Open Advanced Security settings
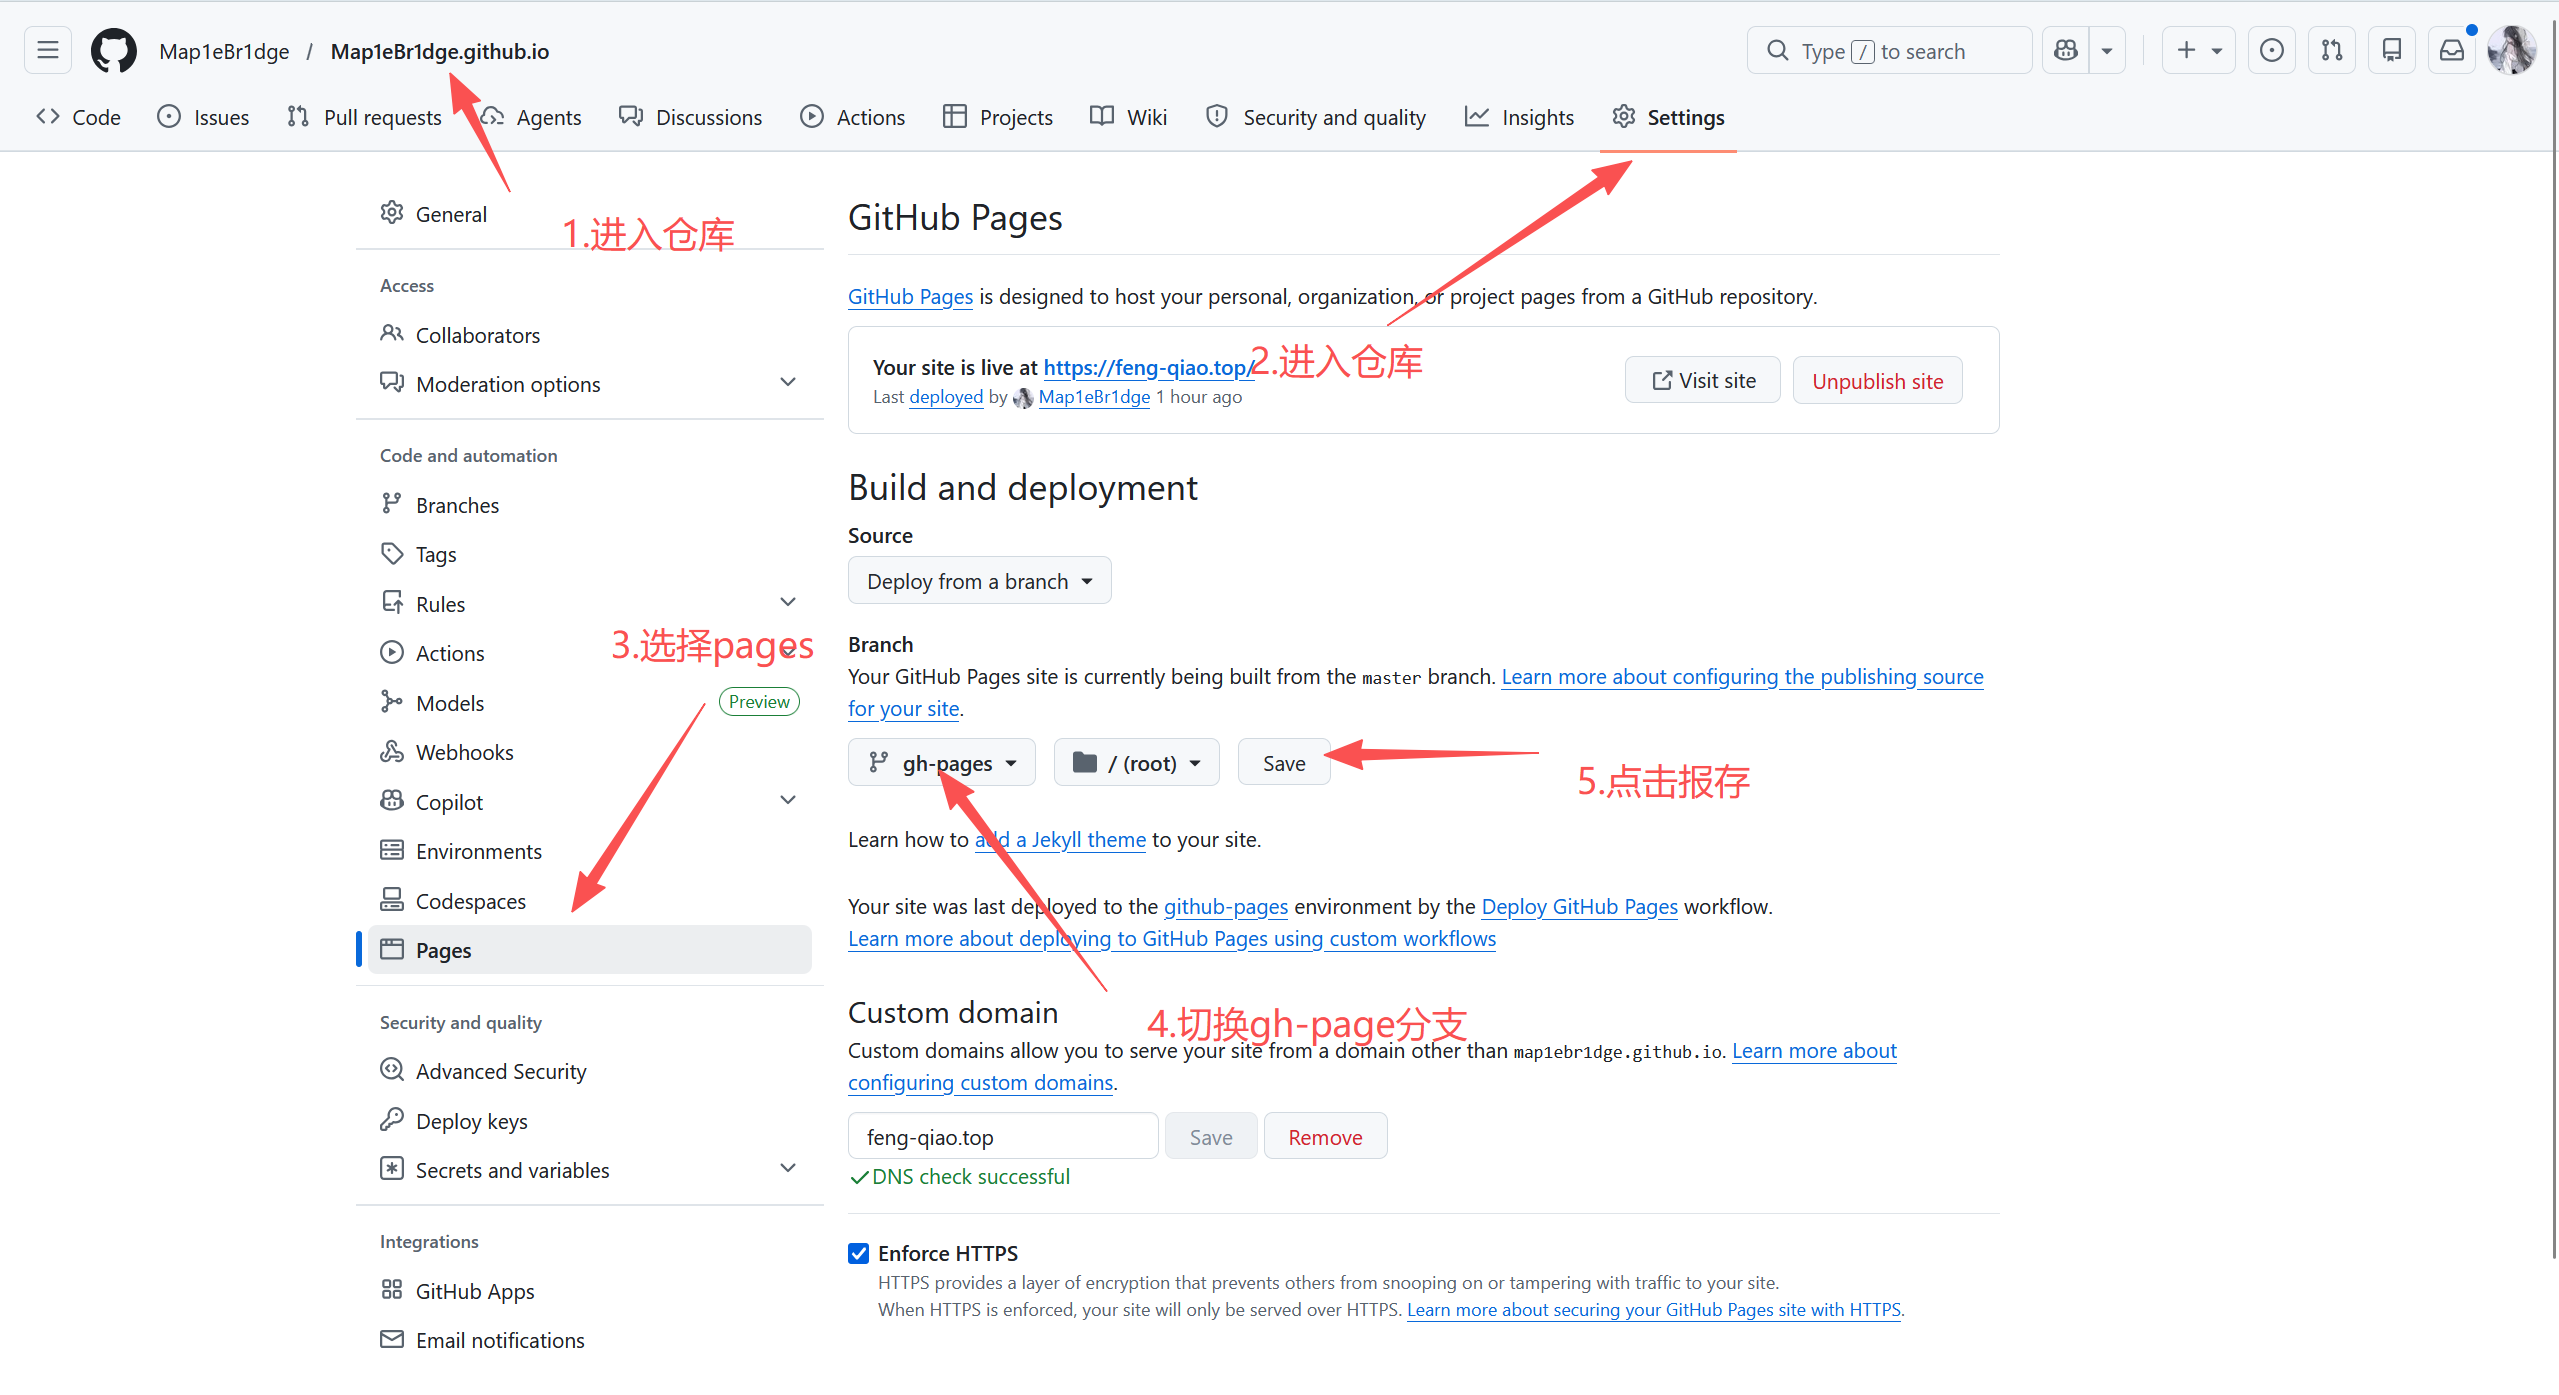The image size is (2559, 1395). coord(590,1071)
